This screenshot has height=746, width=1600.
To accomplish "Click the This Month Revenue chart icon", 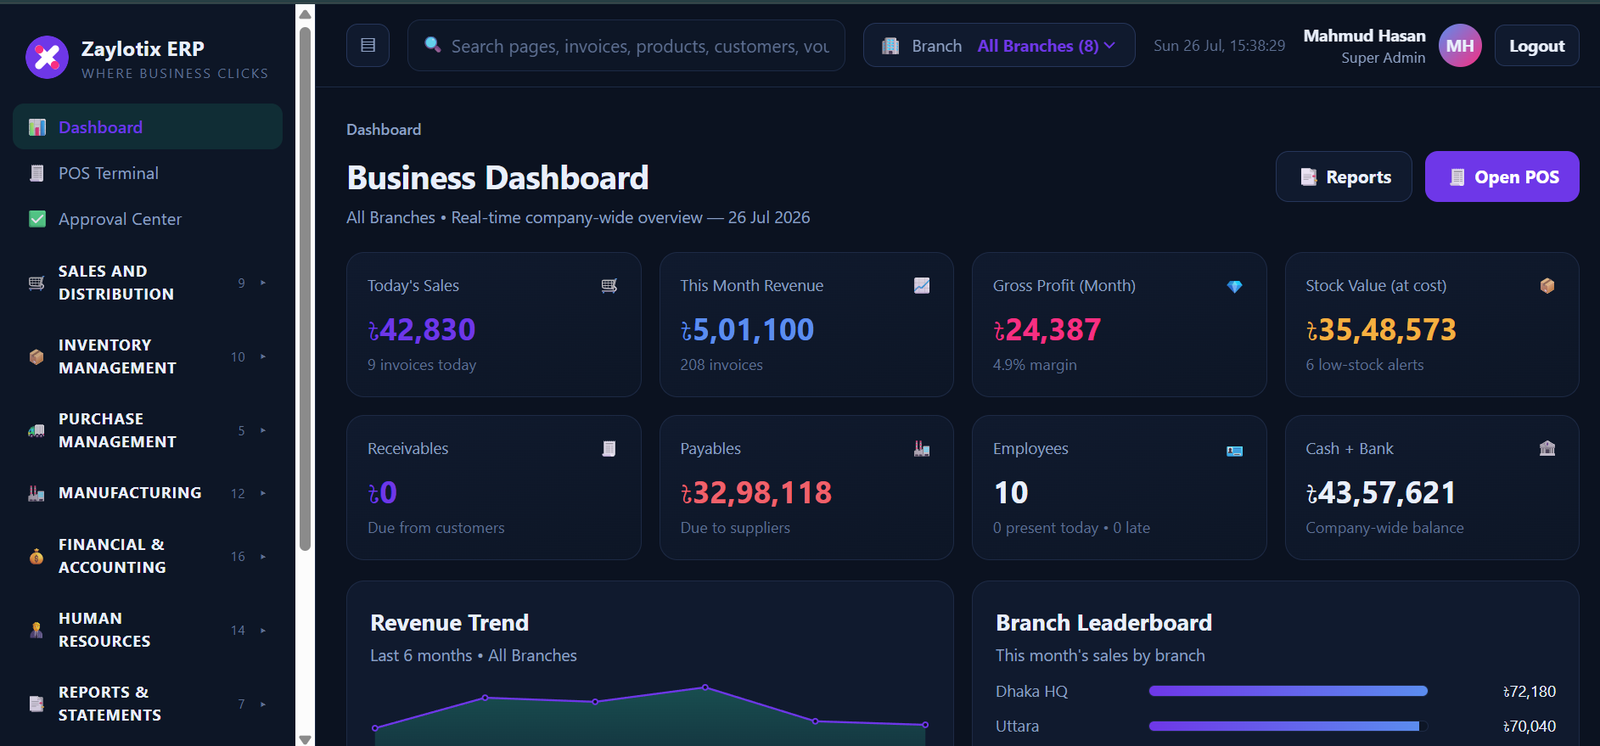I will (x=922, y=286).
